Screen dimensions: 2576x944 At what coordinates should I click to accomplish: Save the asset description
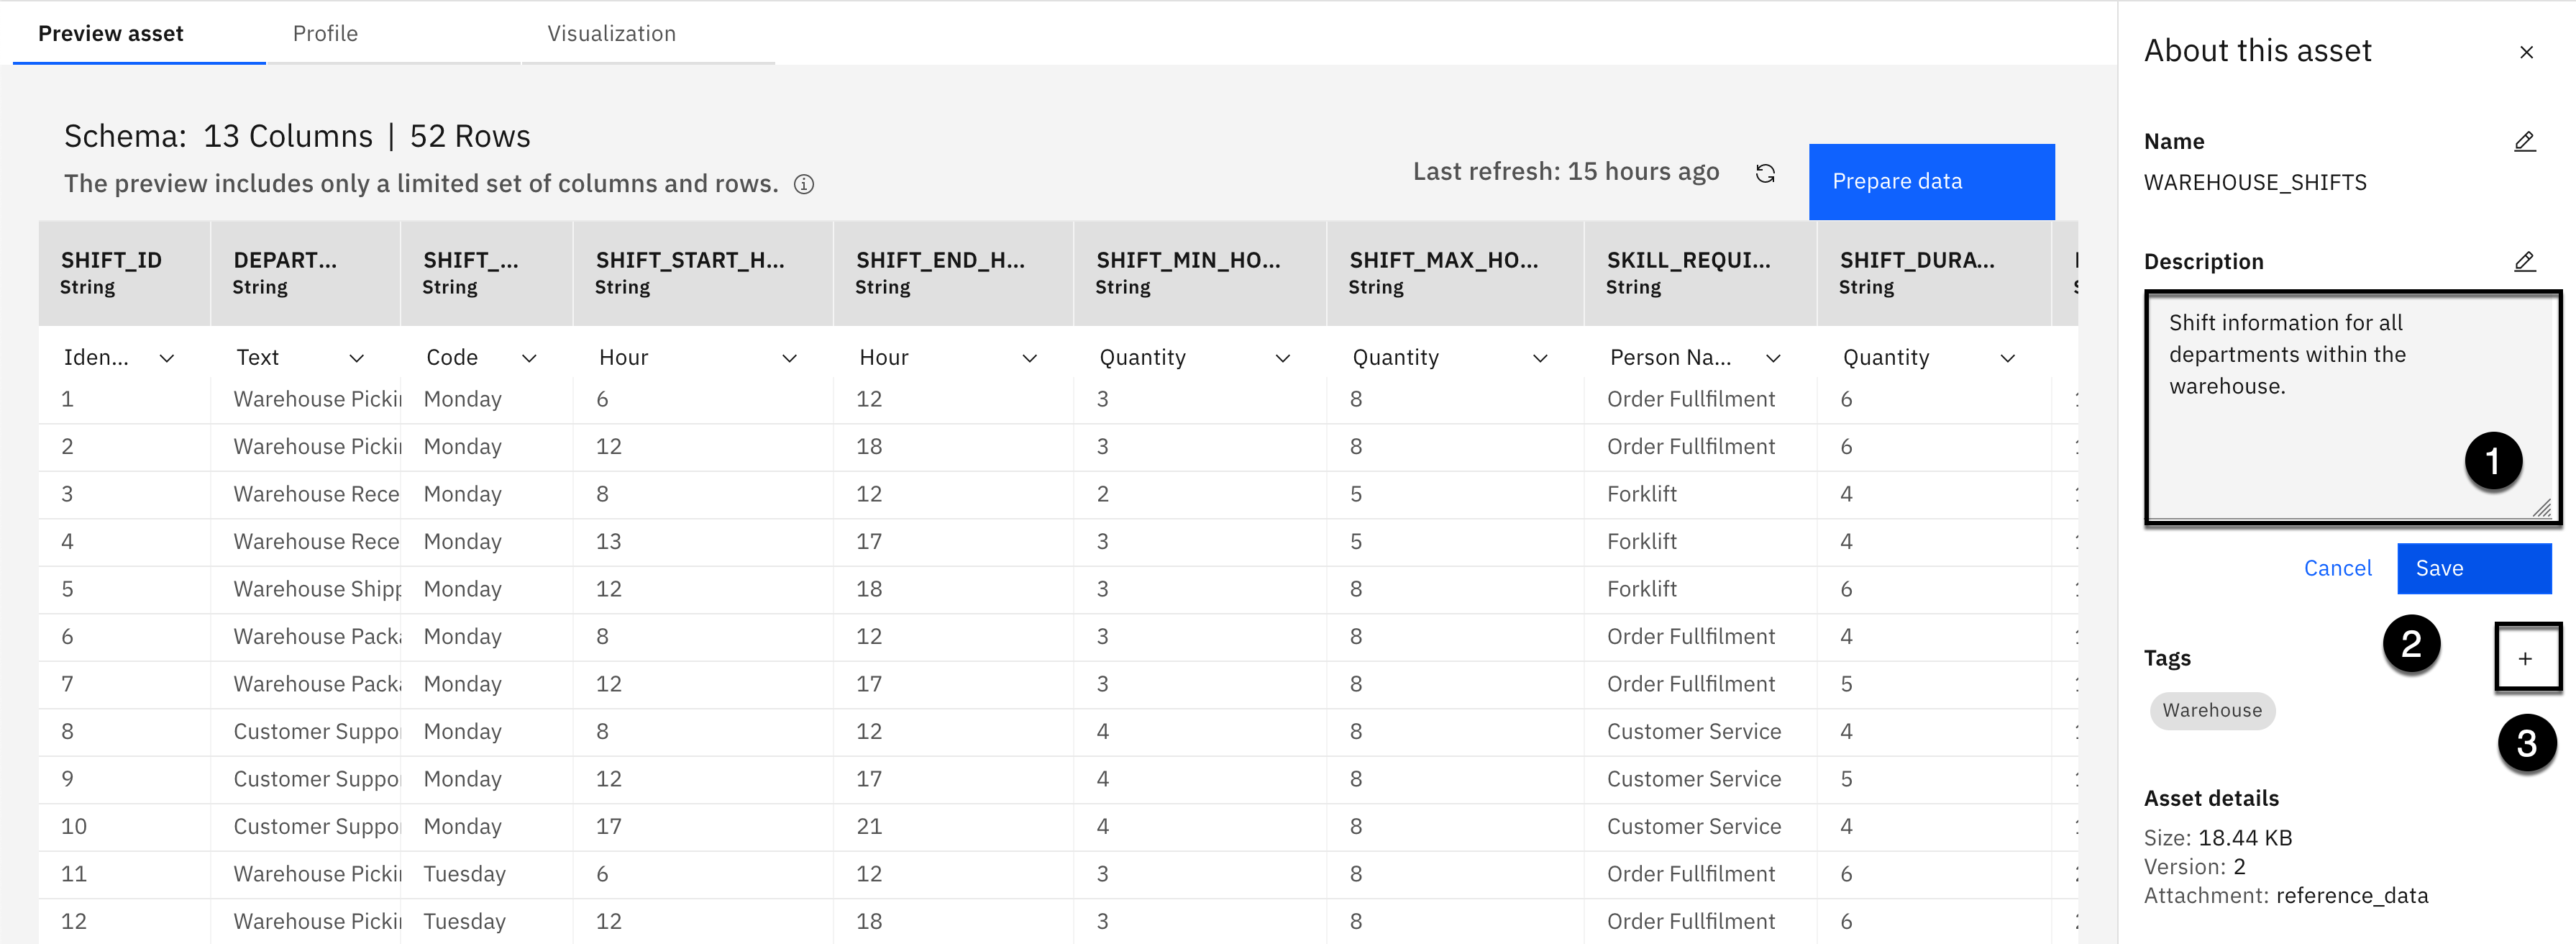point(2473,568)
